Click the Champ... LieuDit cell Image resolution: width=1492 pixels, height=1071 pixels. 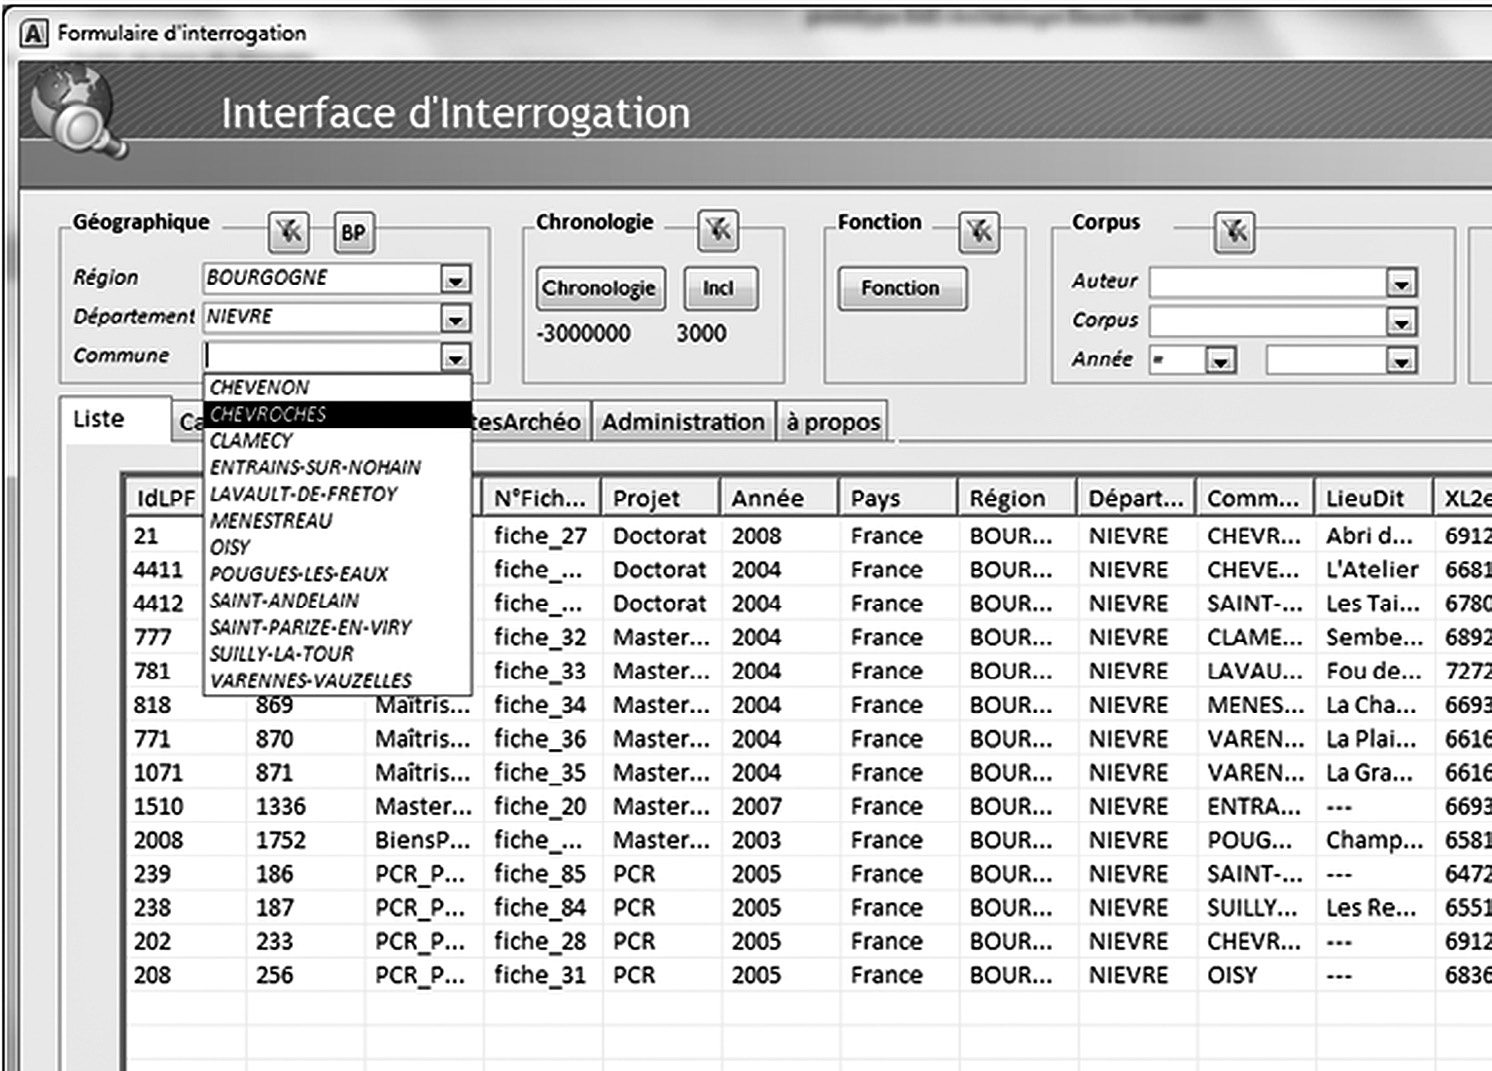[x=1374, y=840]
